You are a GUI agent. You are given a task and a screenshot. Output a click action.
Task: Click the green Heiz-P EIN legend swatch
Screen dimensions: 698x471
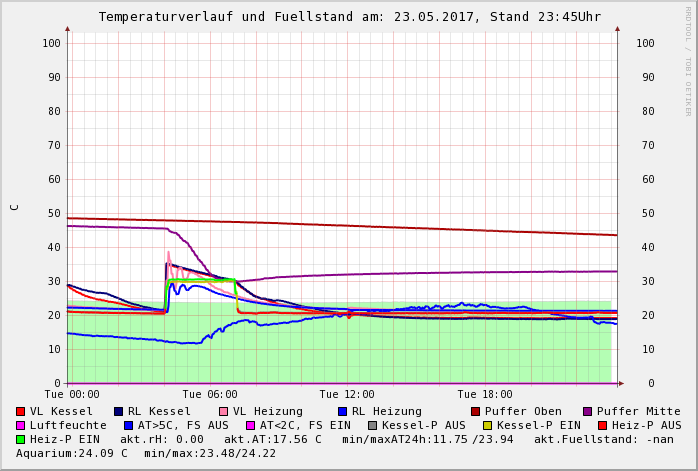(21, 439)
